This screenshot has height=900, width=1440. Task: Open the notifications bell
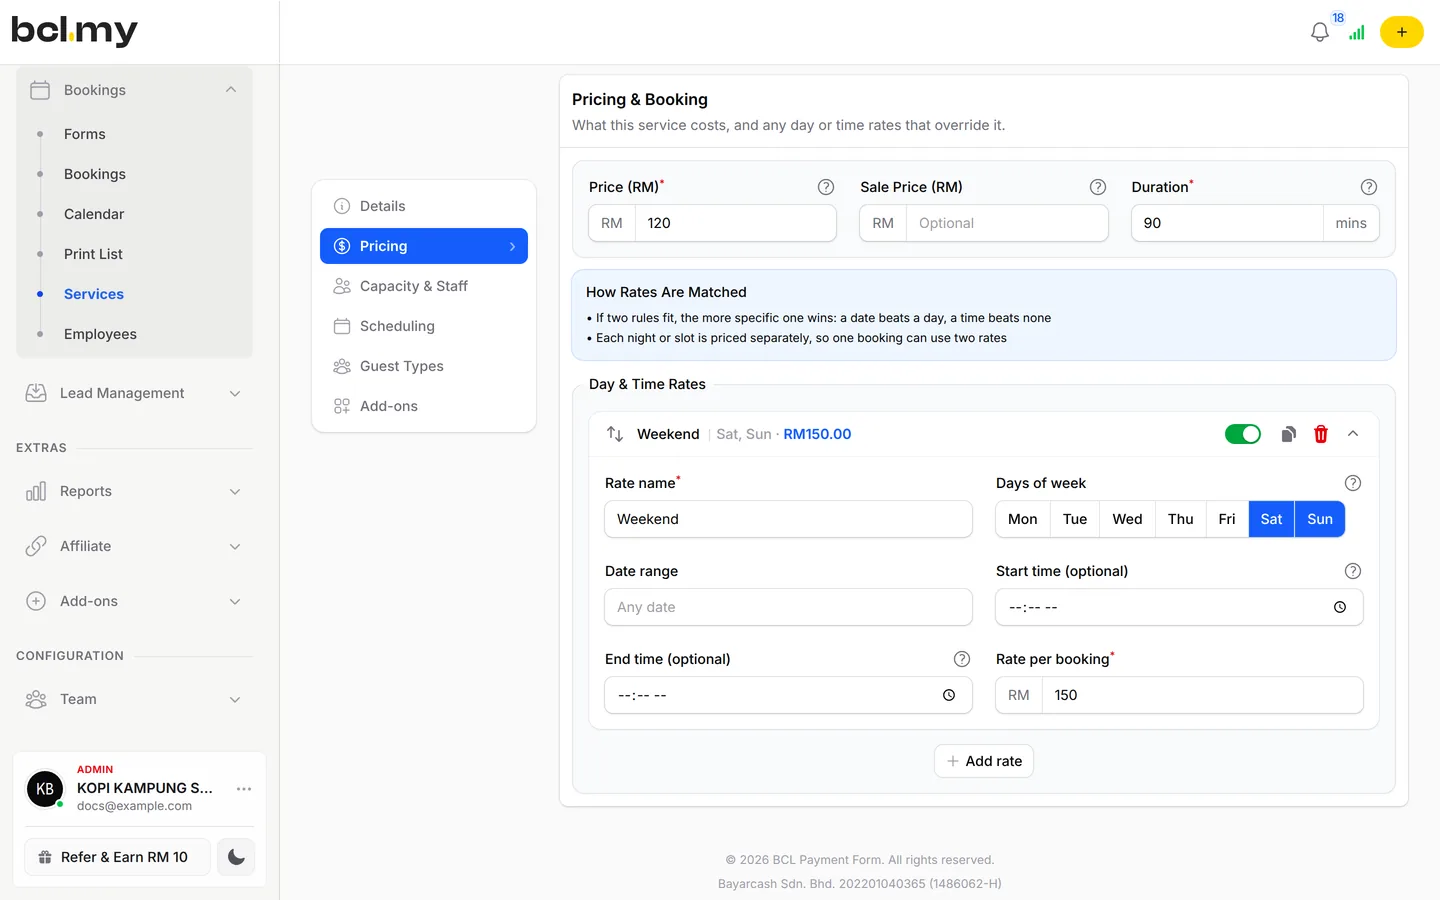pos(1319,32)
